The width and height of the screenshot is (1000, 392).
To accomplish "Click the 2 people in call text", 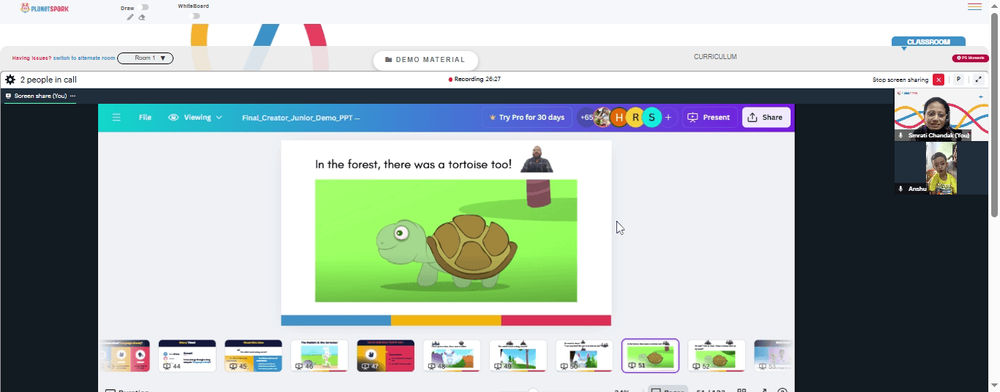I will (48, 80).
